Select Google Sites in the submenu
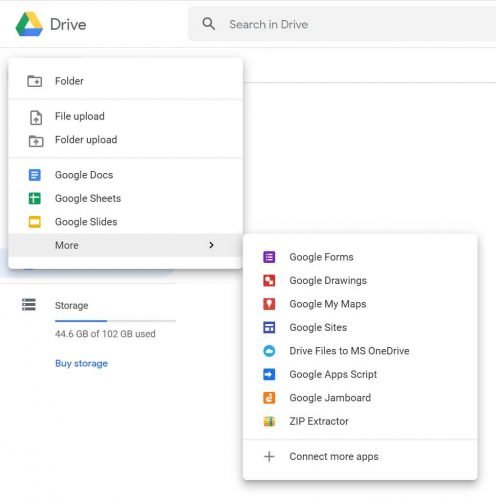This screenshot has width=496, height=500. [360, 327]
